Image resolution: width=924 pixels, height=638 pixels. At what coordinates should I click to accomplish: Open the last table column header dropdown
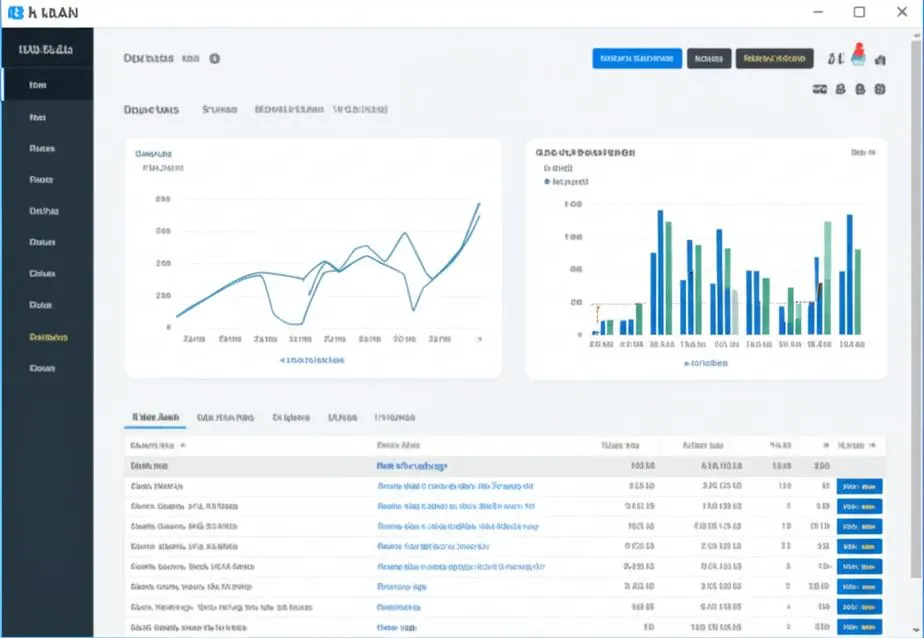tap(873, 445)
